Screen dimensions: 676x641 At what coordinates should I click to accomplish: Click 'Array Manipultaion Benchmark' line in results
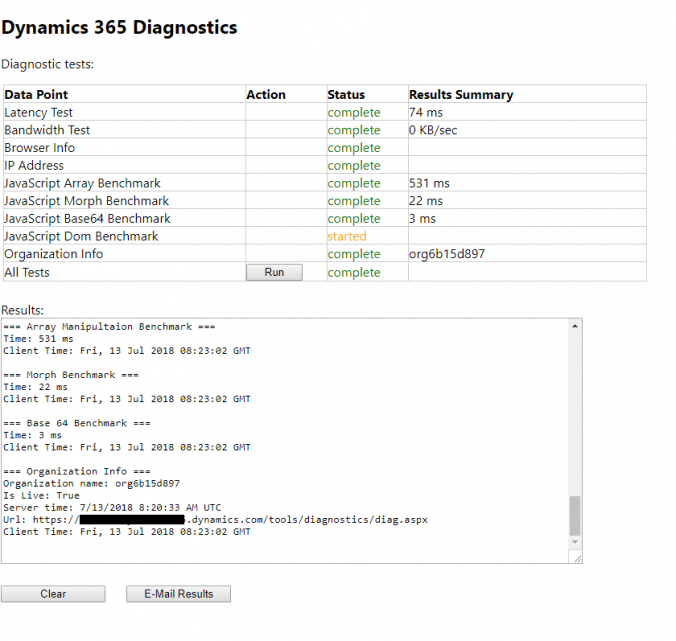pyautogui.click(x=109, y=327)
